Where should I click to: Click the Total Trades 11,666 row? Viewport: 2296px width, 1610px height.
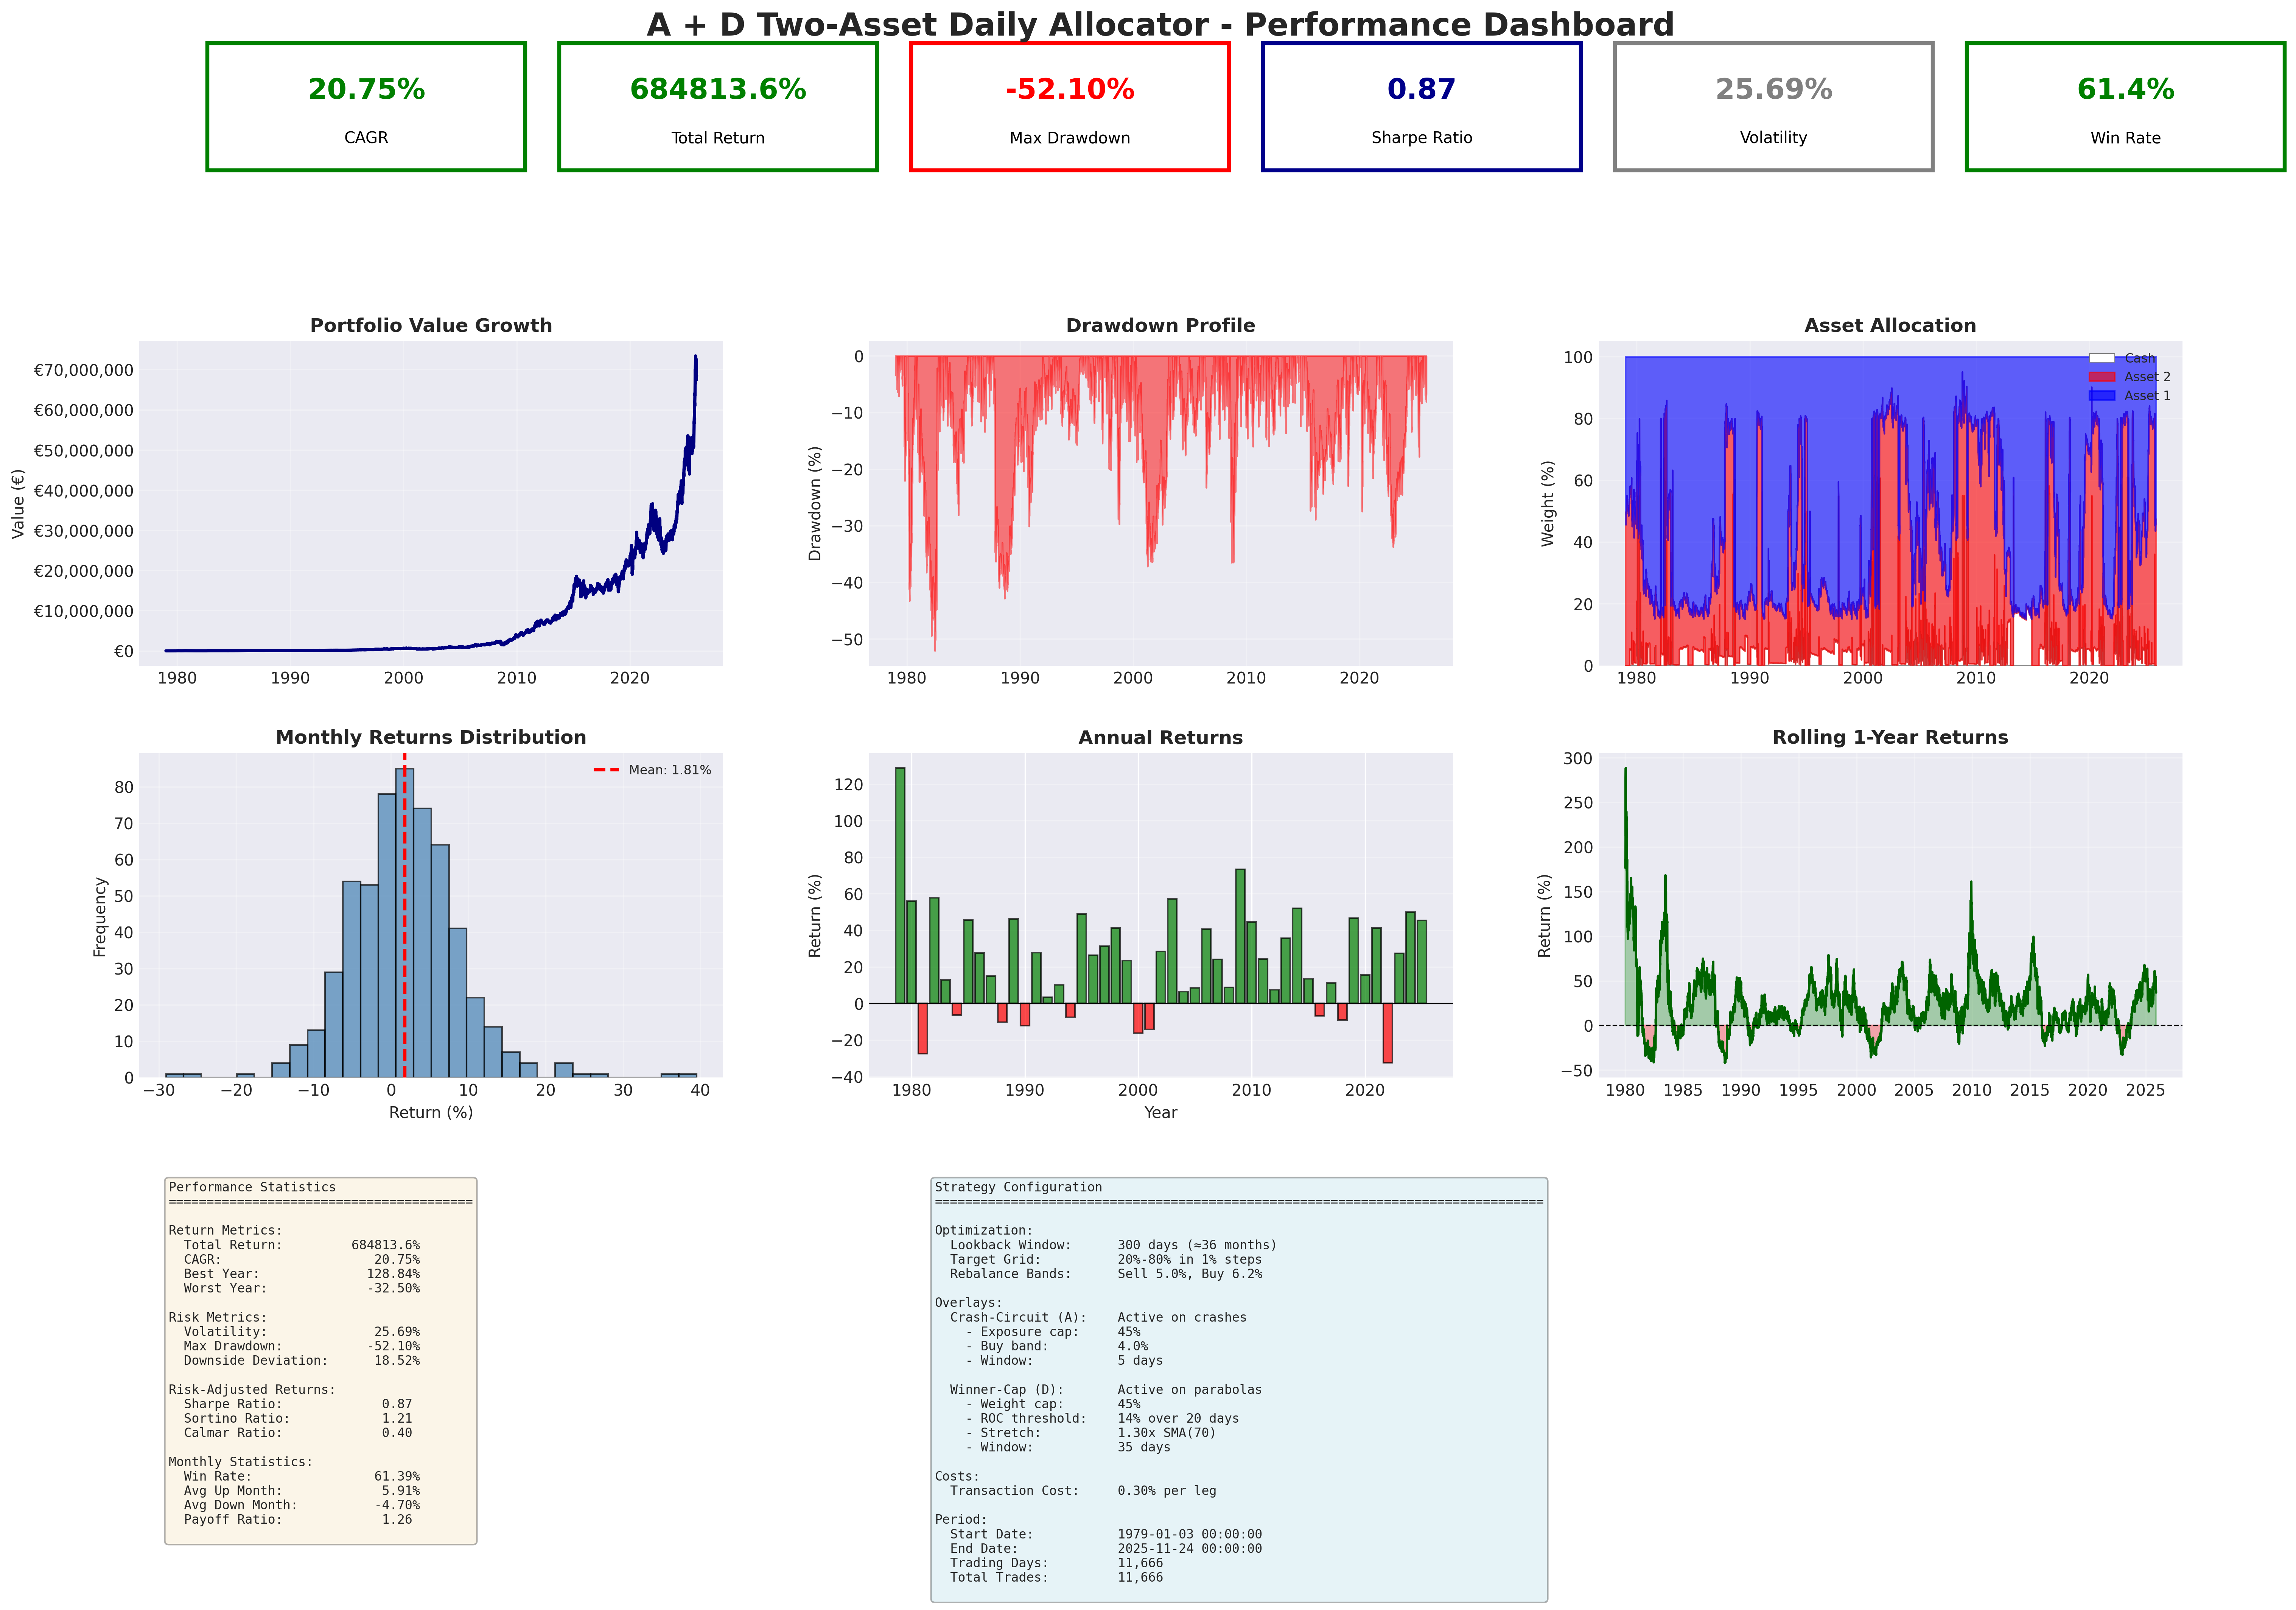[1056, 1578]
